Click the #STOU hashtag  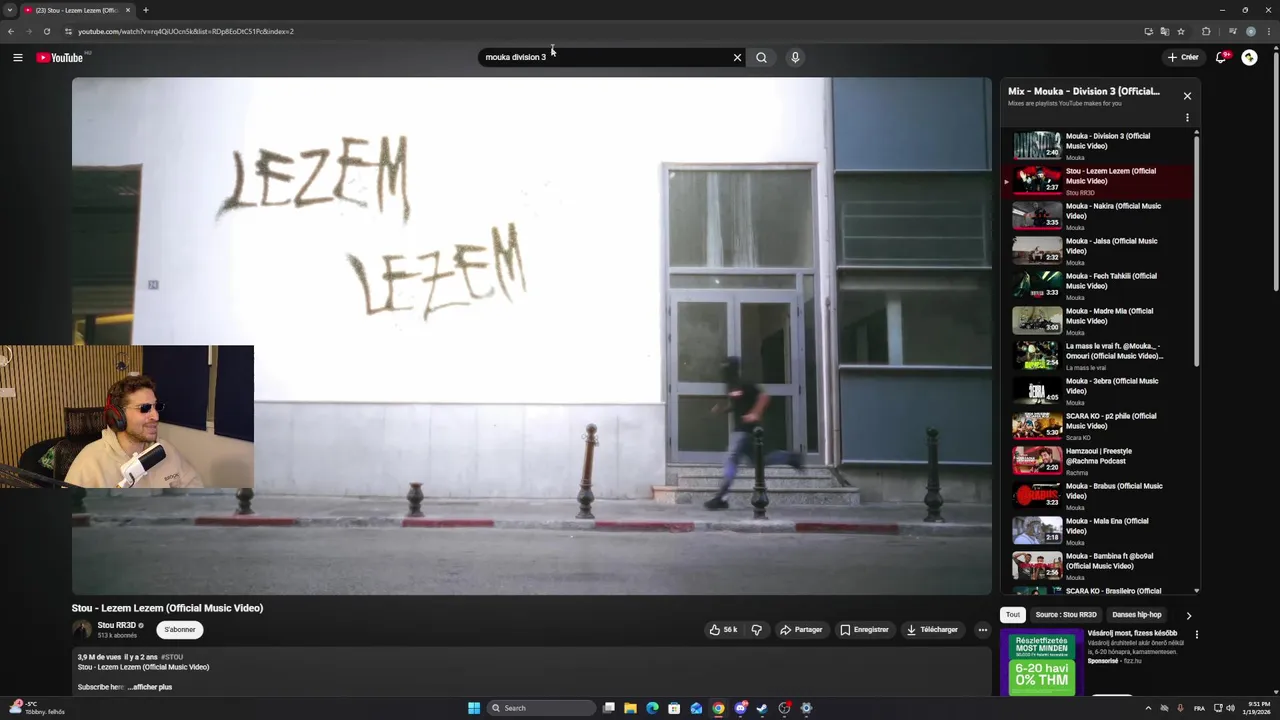(172, 657)
